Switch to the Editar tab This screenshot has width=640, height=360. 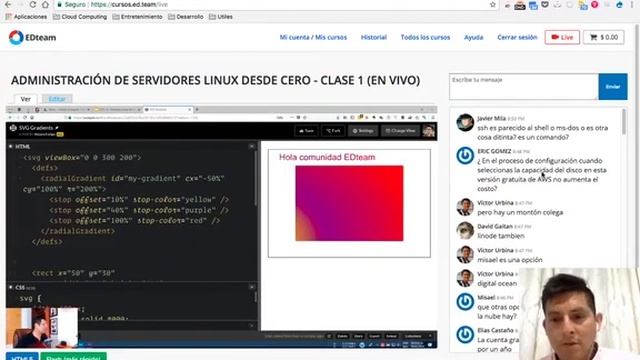point(57,99)
